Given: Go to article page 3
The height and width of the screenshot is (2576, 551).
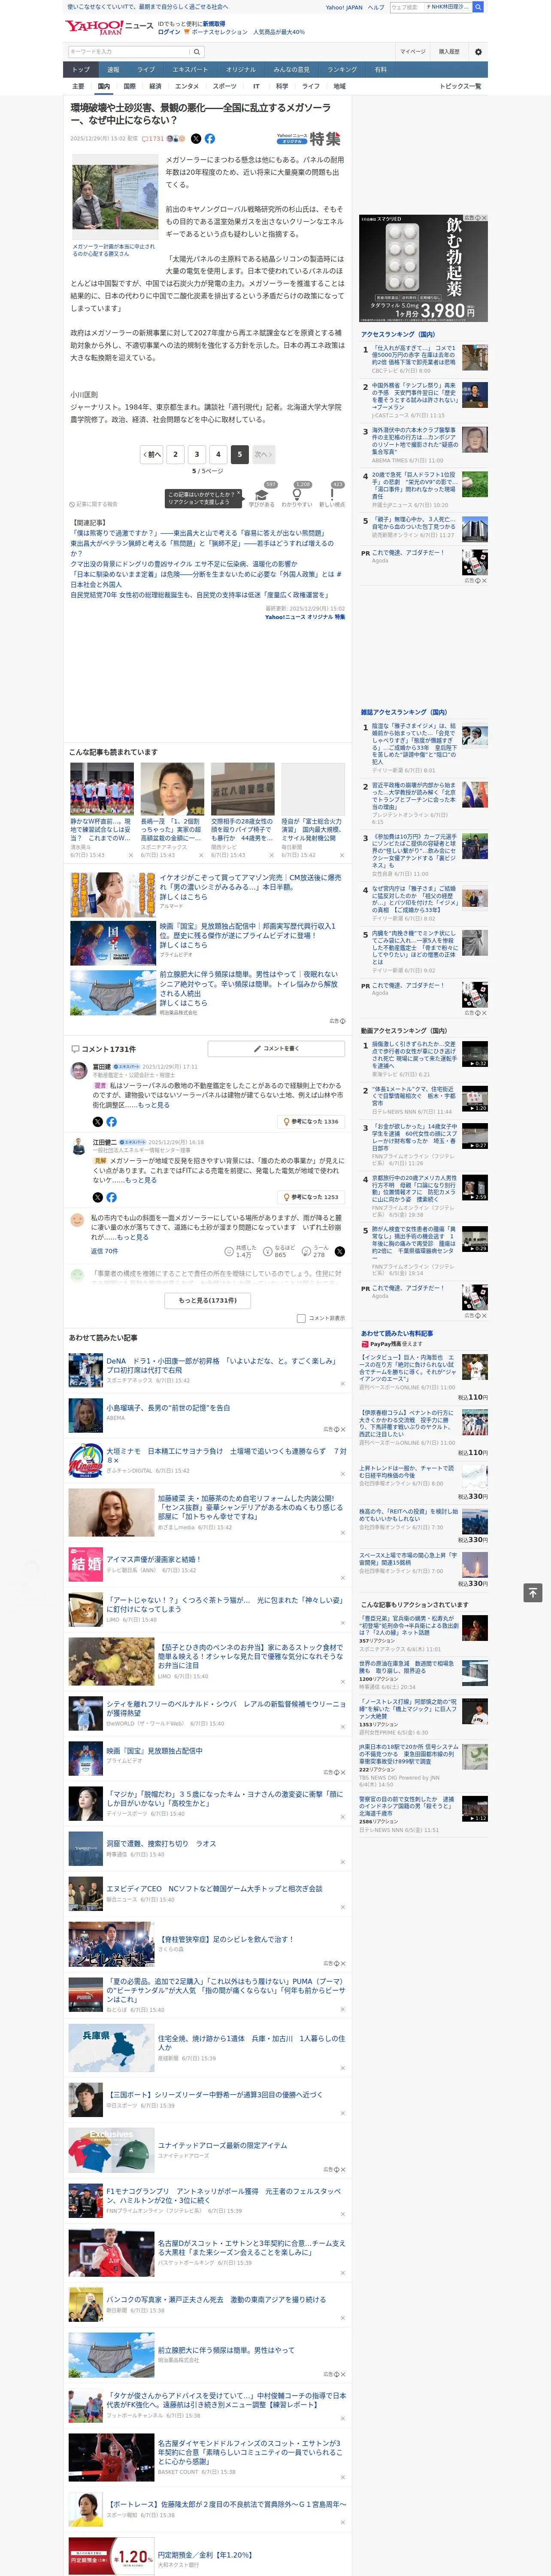Looking at the screenshot, I should tap(197, 454).
